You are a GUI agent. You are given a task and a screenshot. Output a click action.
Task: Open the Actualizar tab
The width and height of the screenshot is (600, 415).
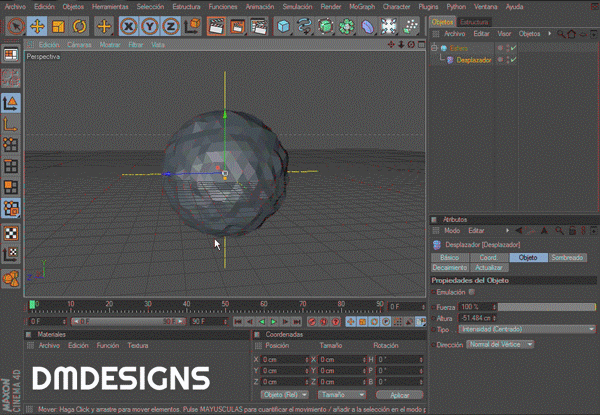tap(489, 267)
